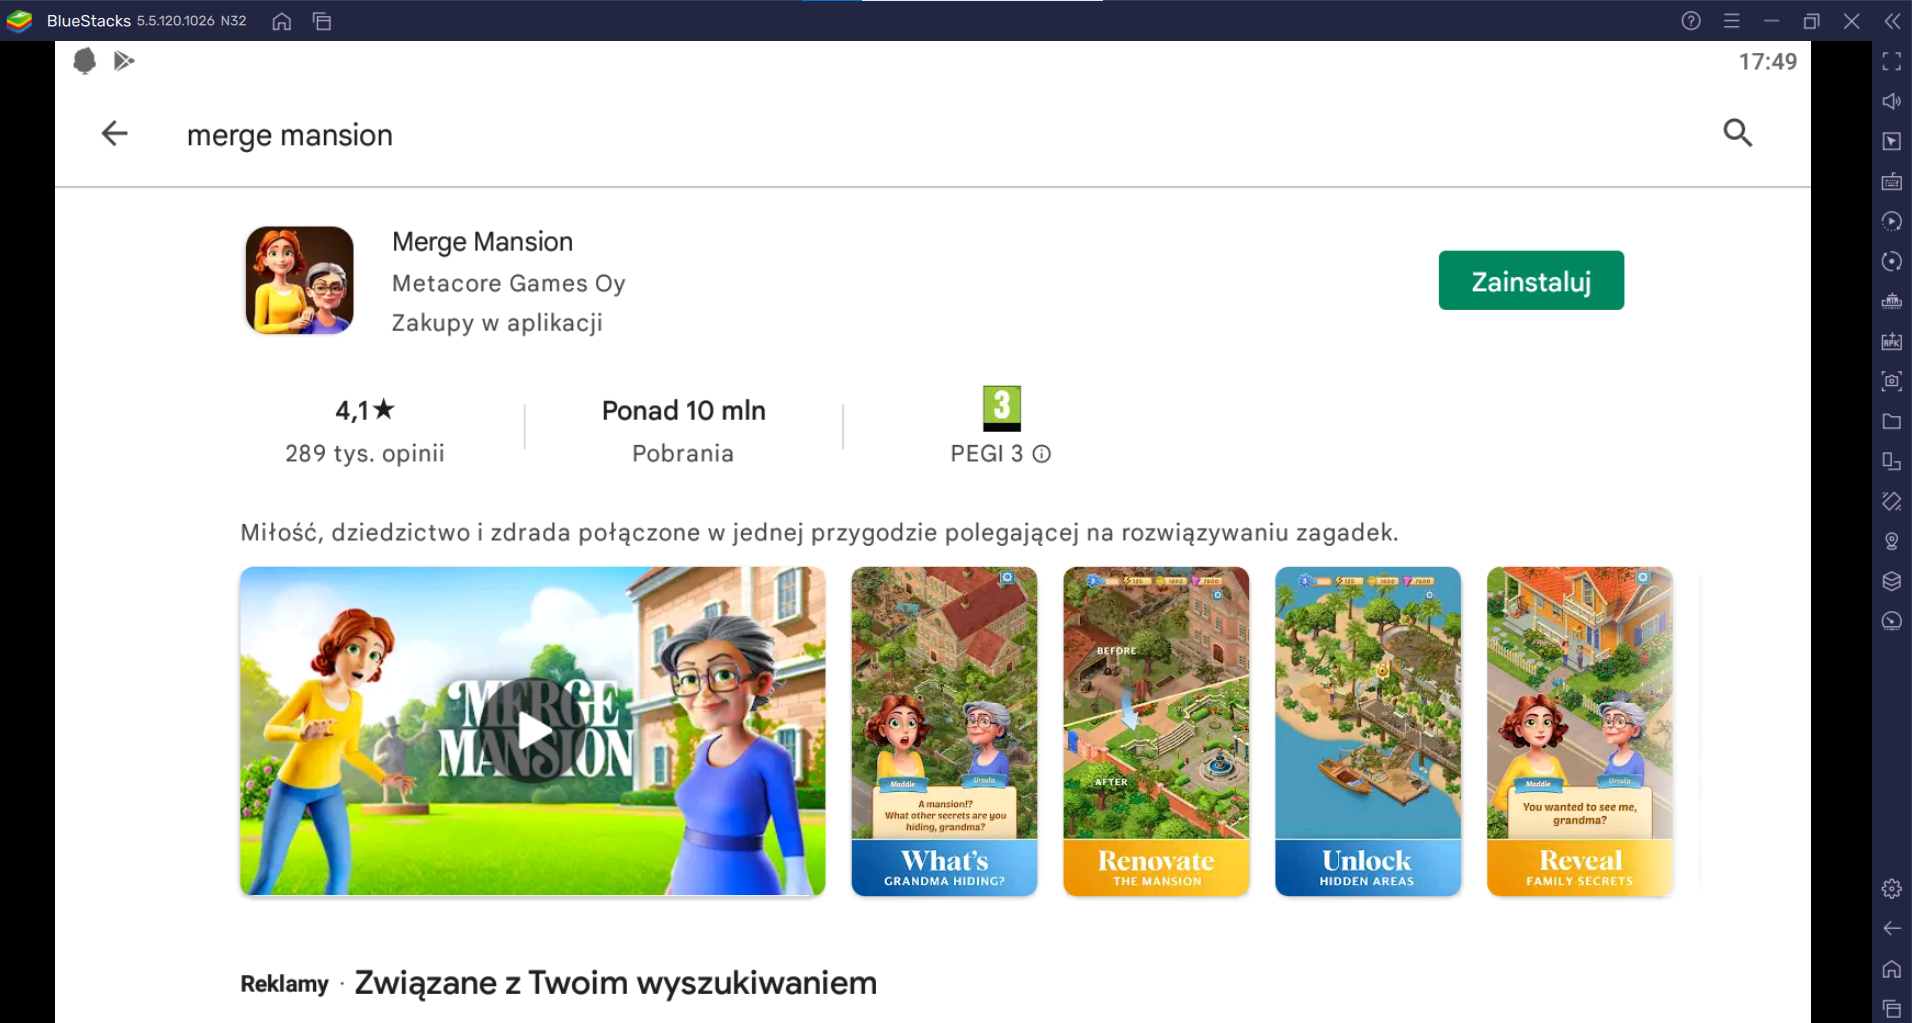Image resolution: width=1912 pixels, height=1023 pixels.
Task: Click Android back arrow in the sidebar
Action: [1892, 928]
